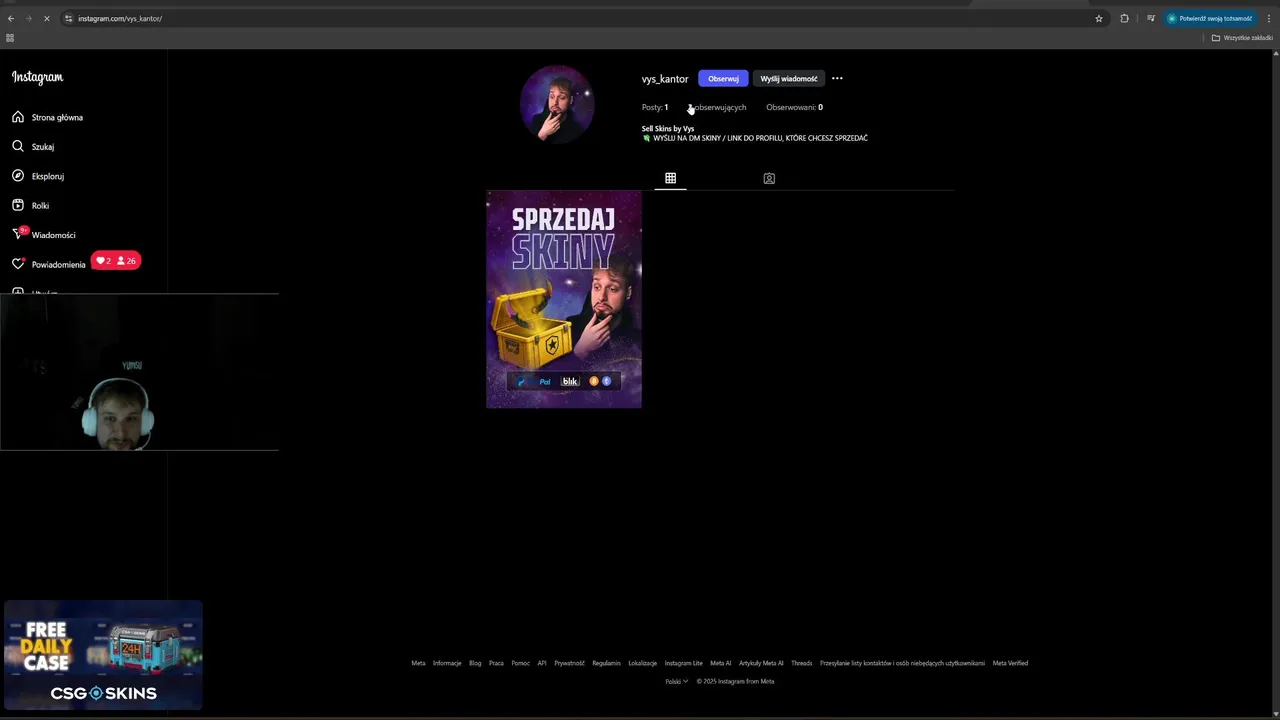The height and width of the screenshot is (720, 1280).
Task: Stop page loading with the X button
Action: point(46,18)
